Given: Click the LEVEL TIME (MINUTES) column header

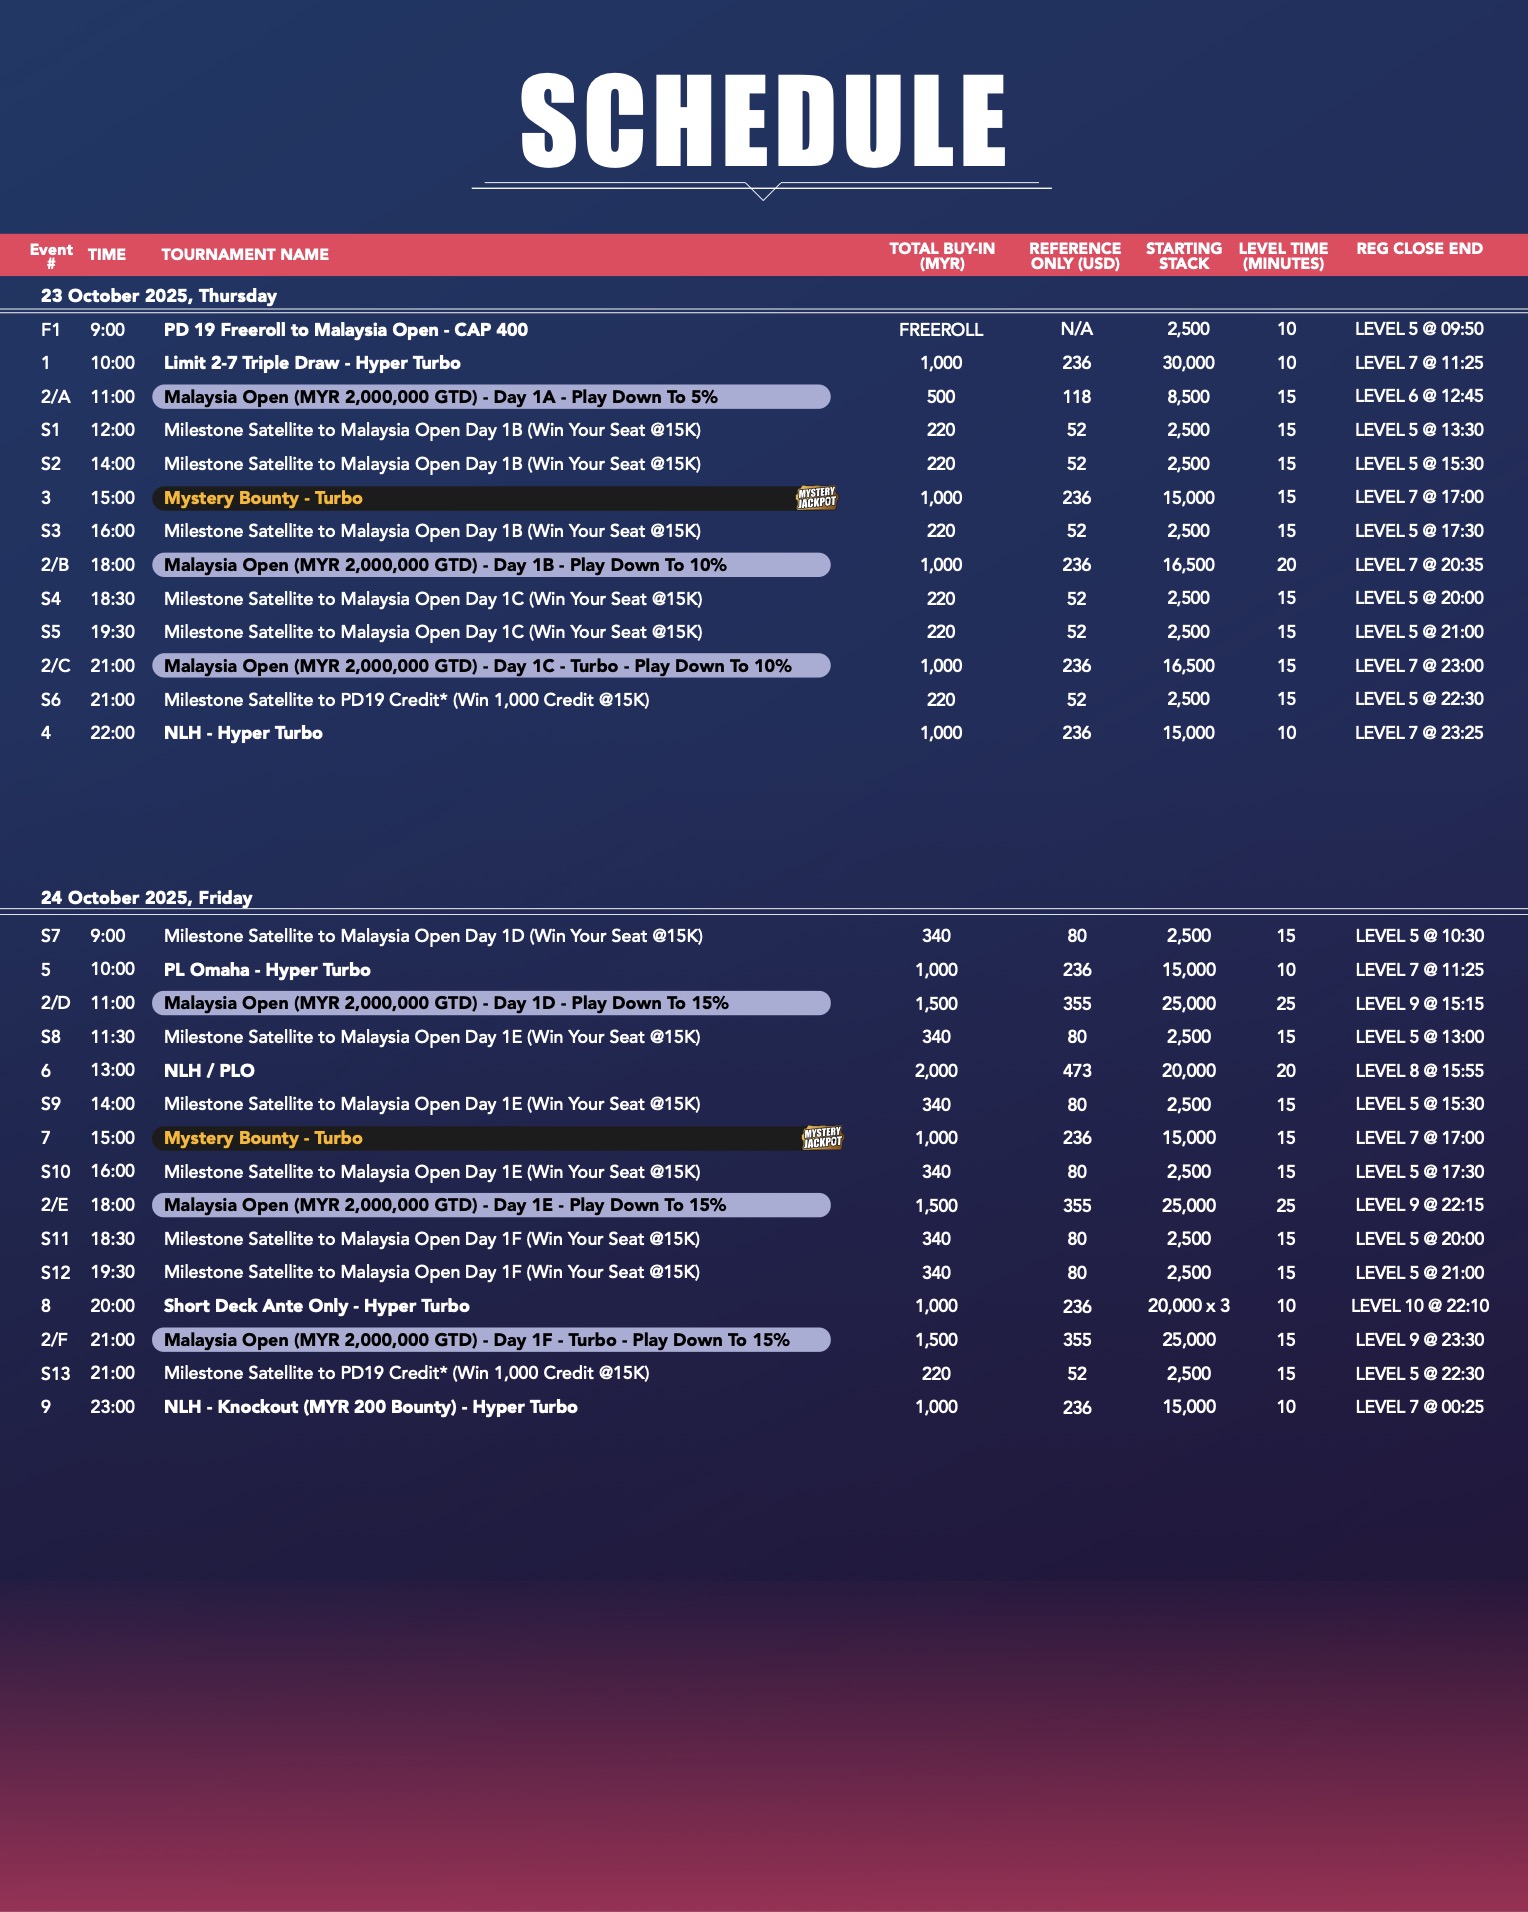Looking at the screenshot, I should click(x=1283, y=255).
